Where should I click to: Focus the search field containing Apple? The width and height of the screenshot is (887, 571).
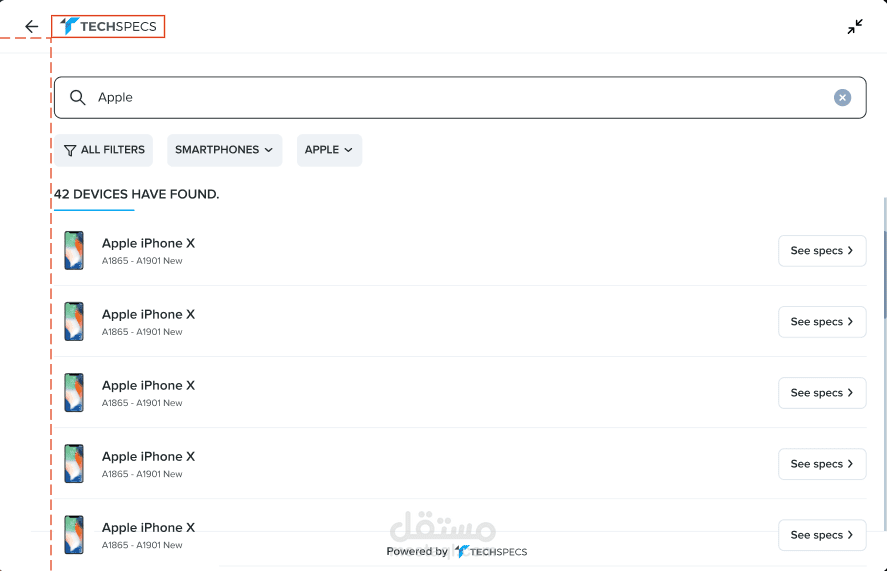pyautogui.click(x=460, y=97)
